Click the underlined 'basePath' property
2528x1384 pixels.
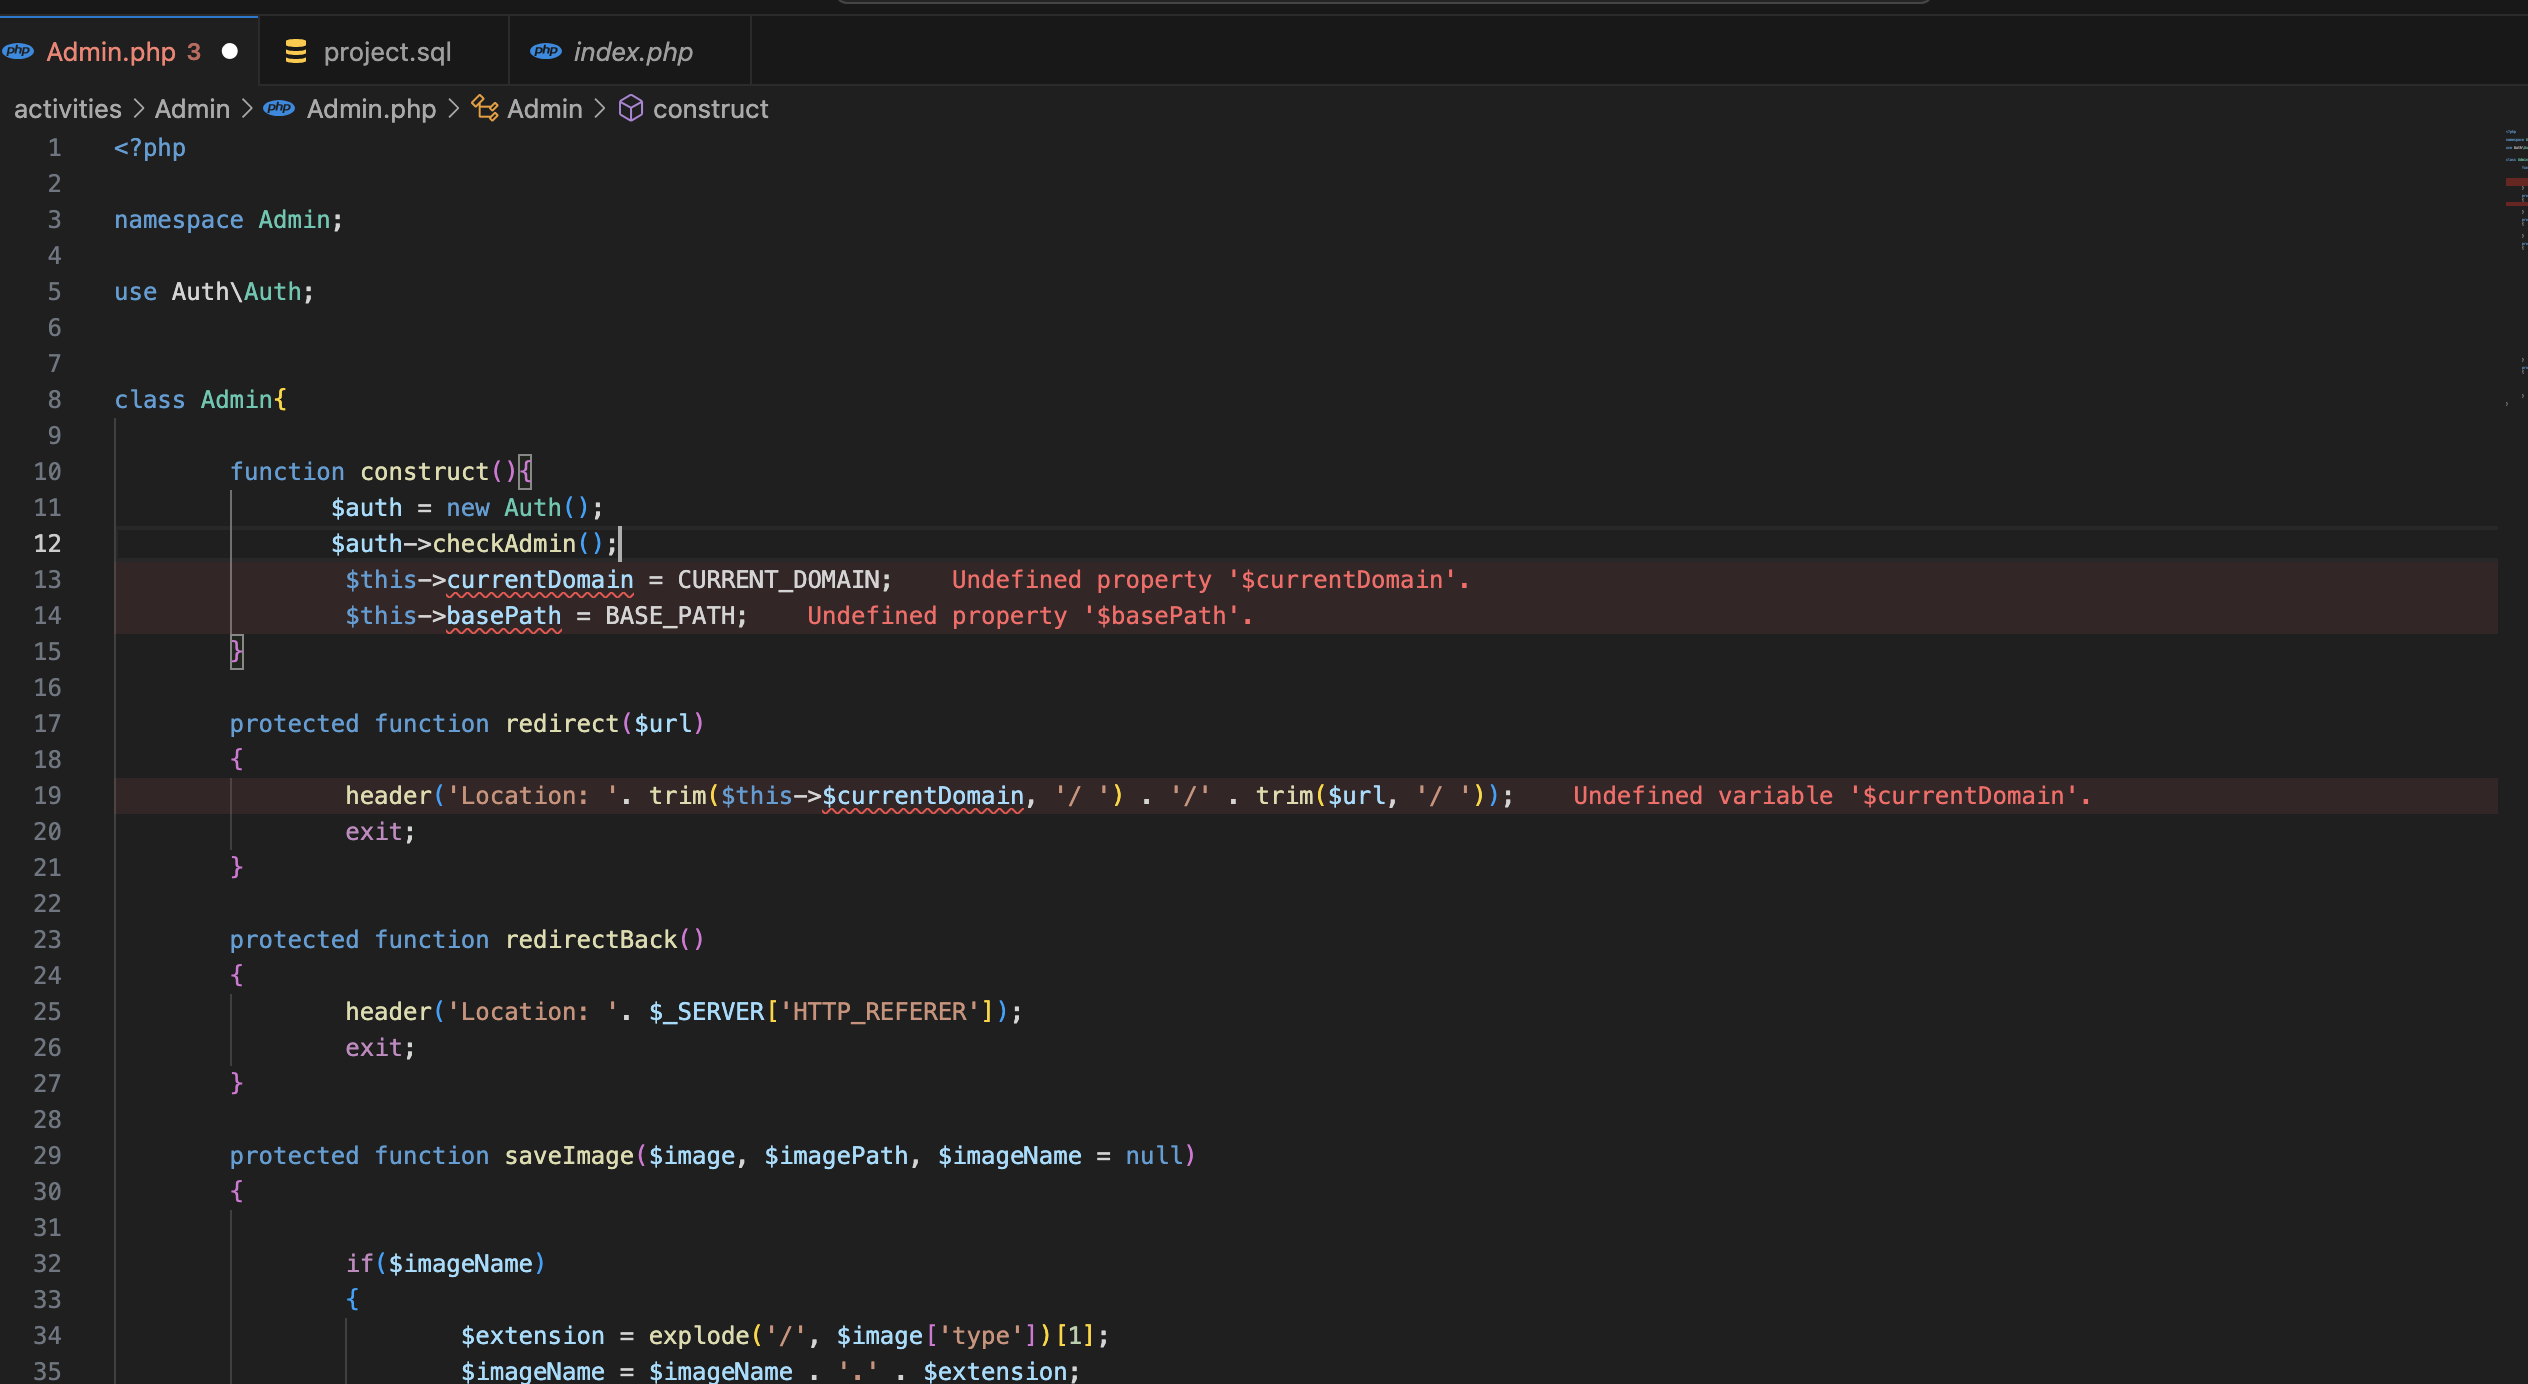(504, 616)
